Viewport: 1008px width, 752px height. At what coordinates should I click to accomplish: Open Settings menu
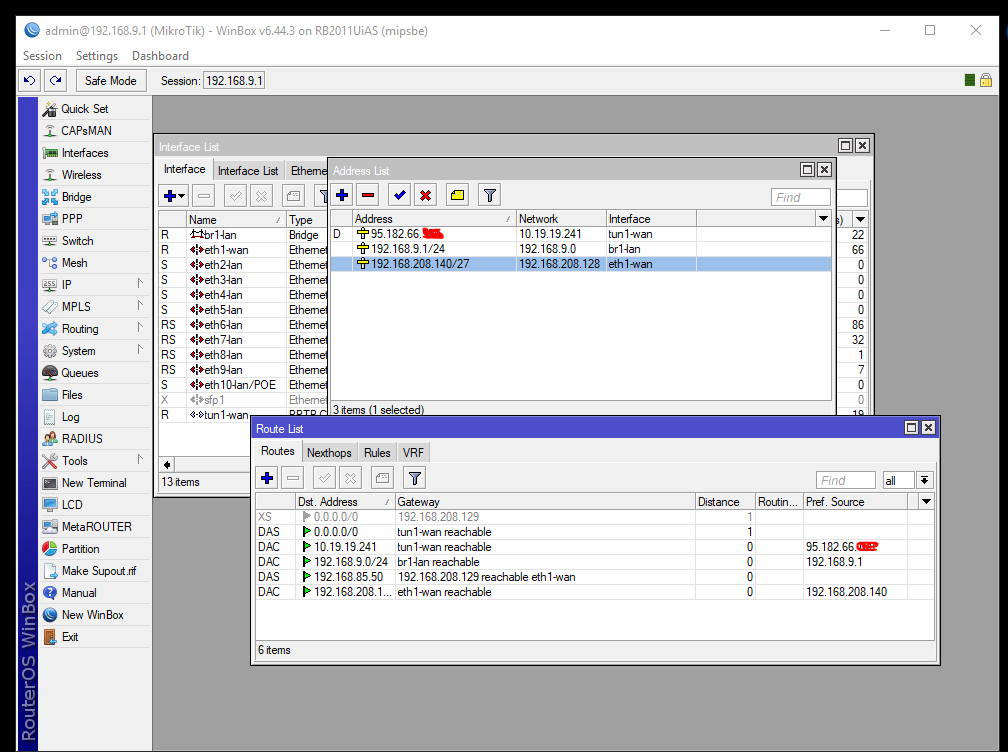pyautogui.click(x=97, y=56)
